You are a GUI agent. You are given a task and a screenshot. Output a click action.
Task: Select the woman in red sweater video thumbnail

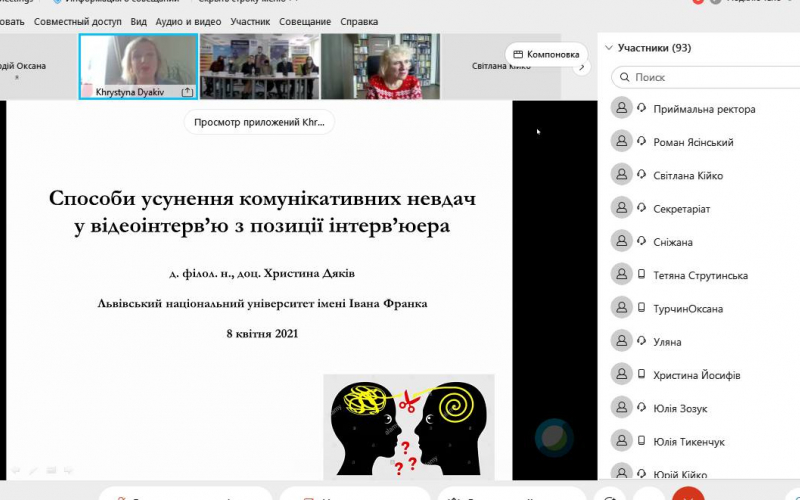pos(380,66)
